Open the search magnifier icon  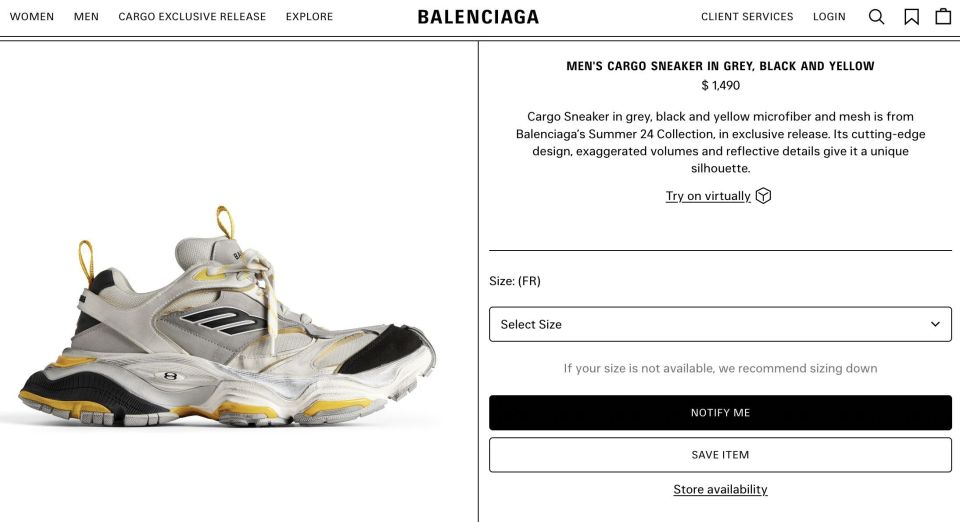click(x=876, y=17)
